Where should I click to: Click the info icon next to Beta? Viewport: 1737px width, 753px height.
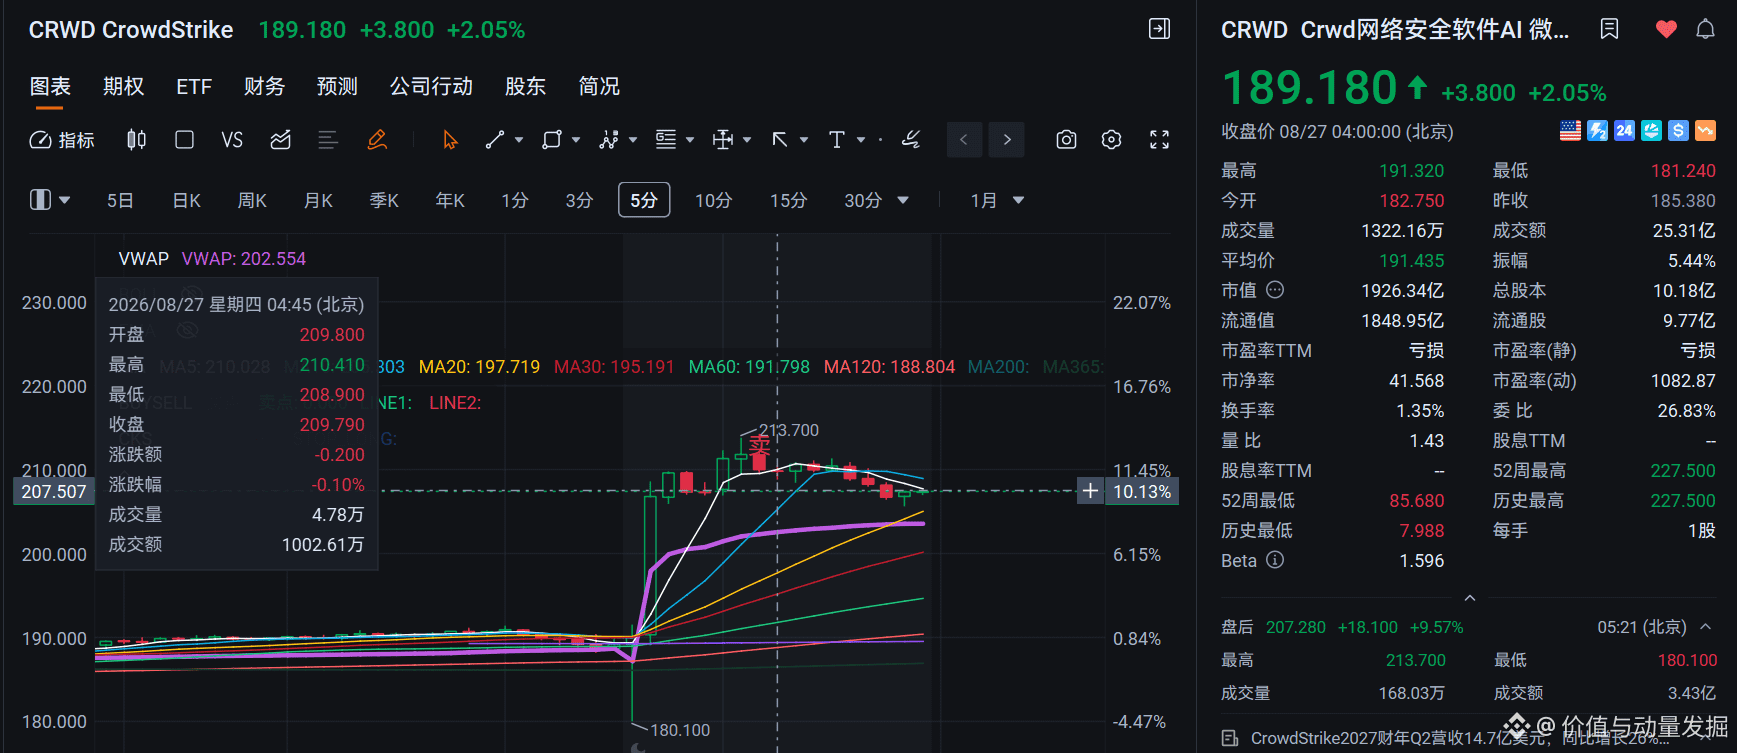(x=1275, y=560)
